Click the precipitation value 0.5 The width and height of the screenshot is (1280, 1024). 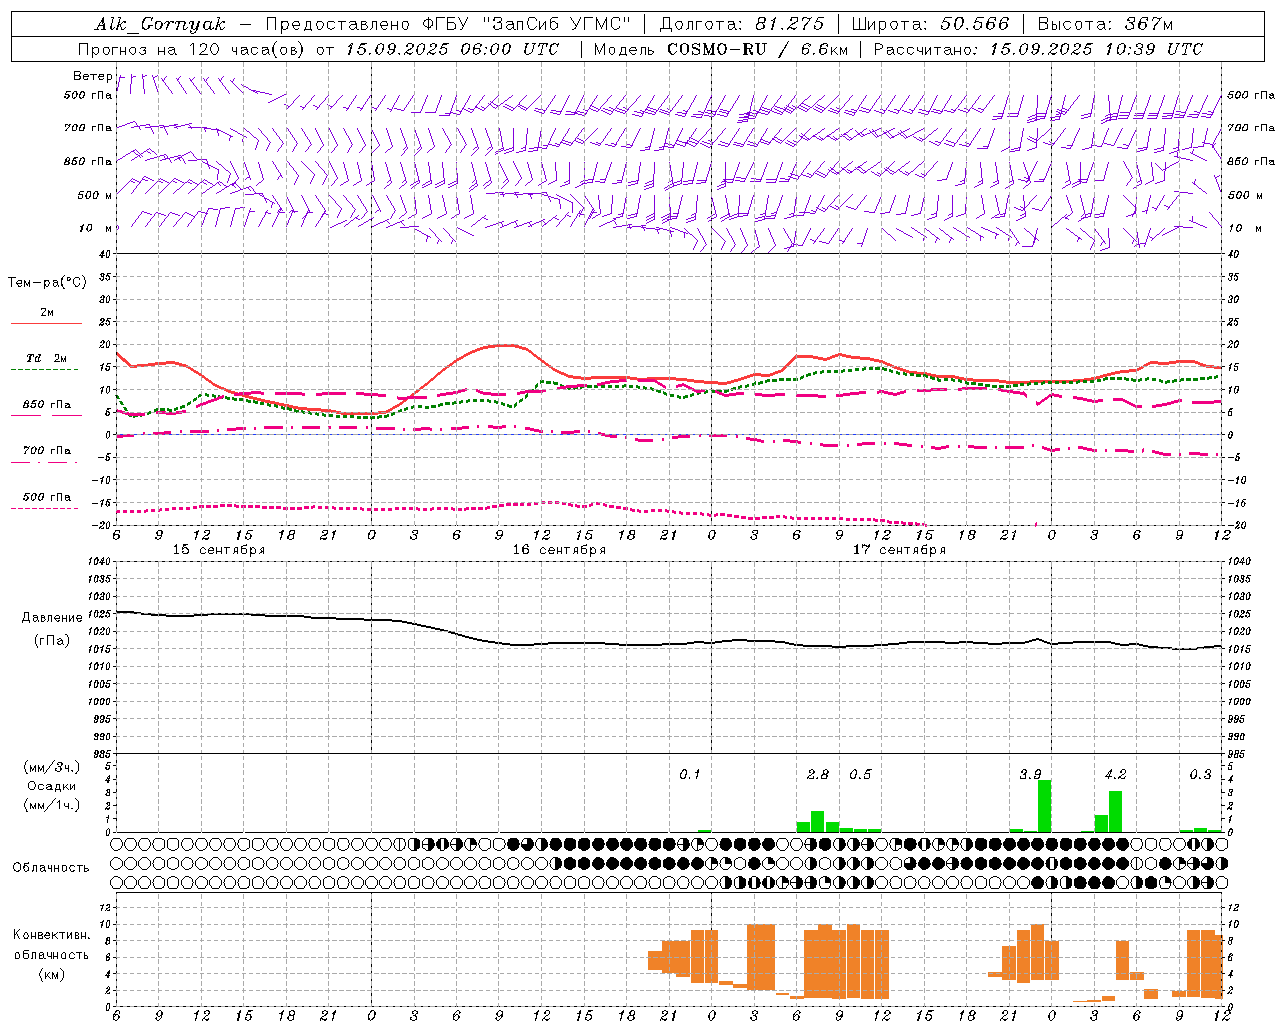pos(860,775)
